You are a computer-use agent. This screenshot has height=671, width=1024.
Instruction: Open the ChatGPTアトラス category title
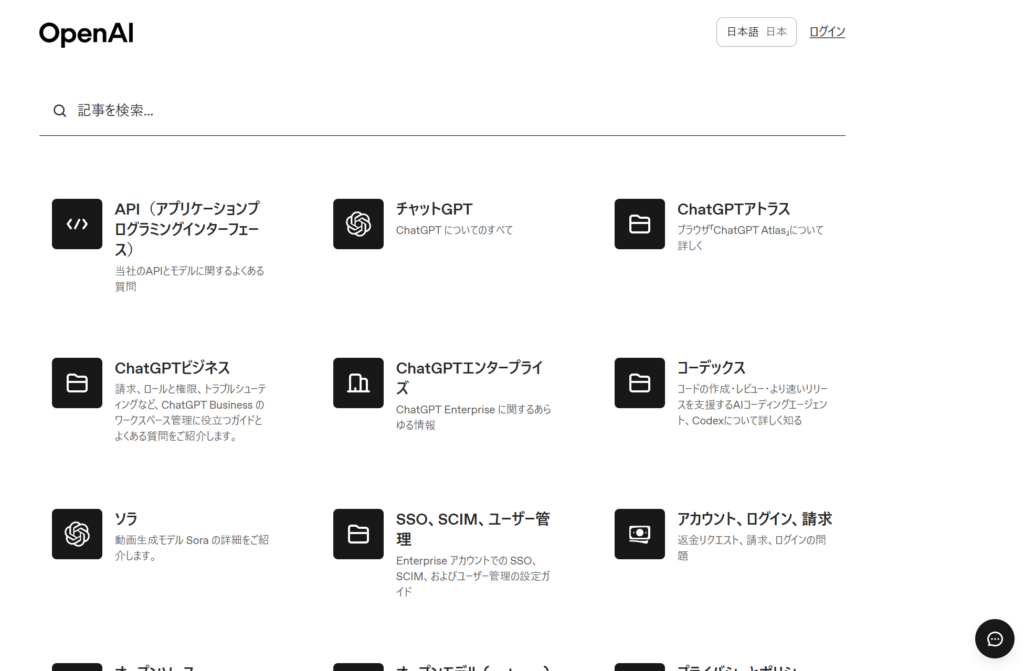pos(733,209)
